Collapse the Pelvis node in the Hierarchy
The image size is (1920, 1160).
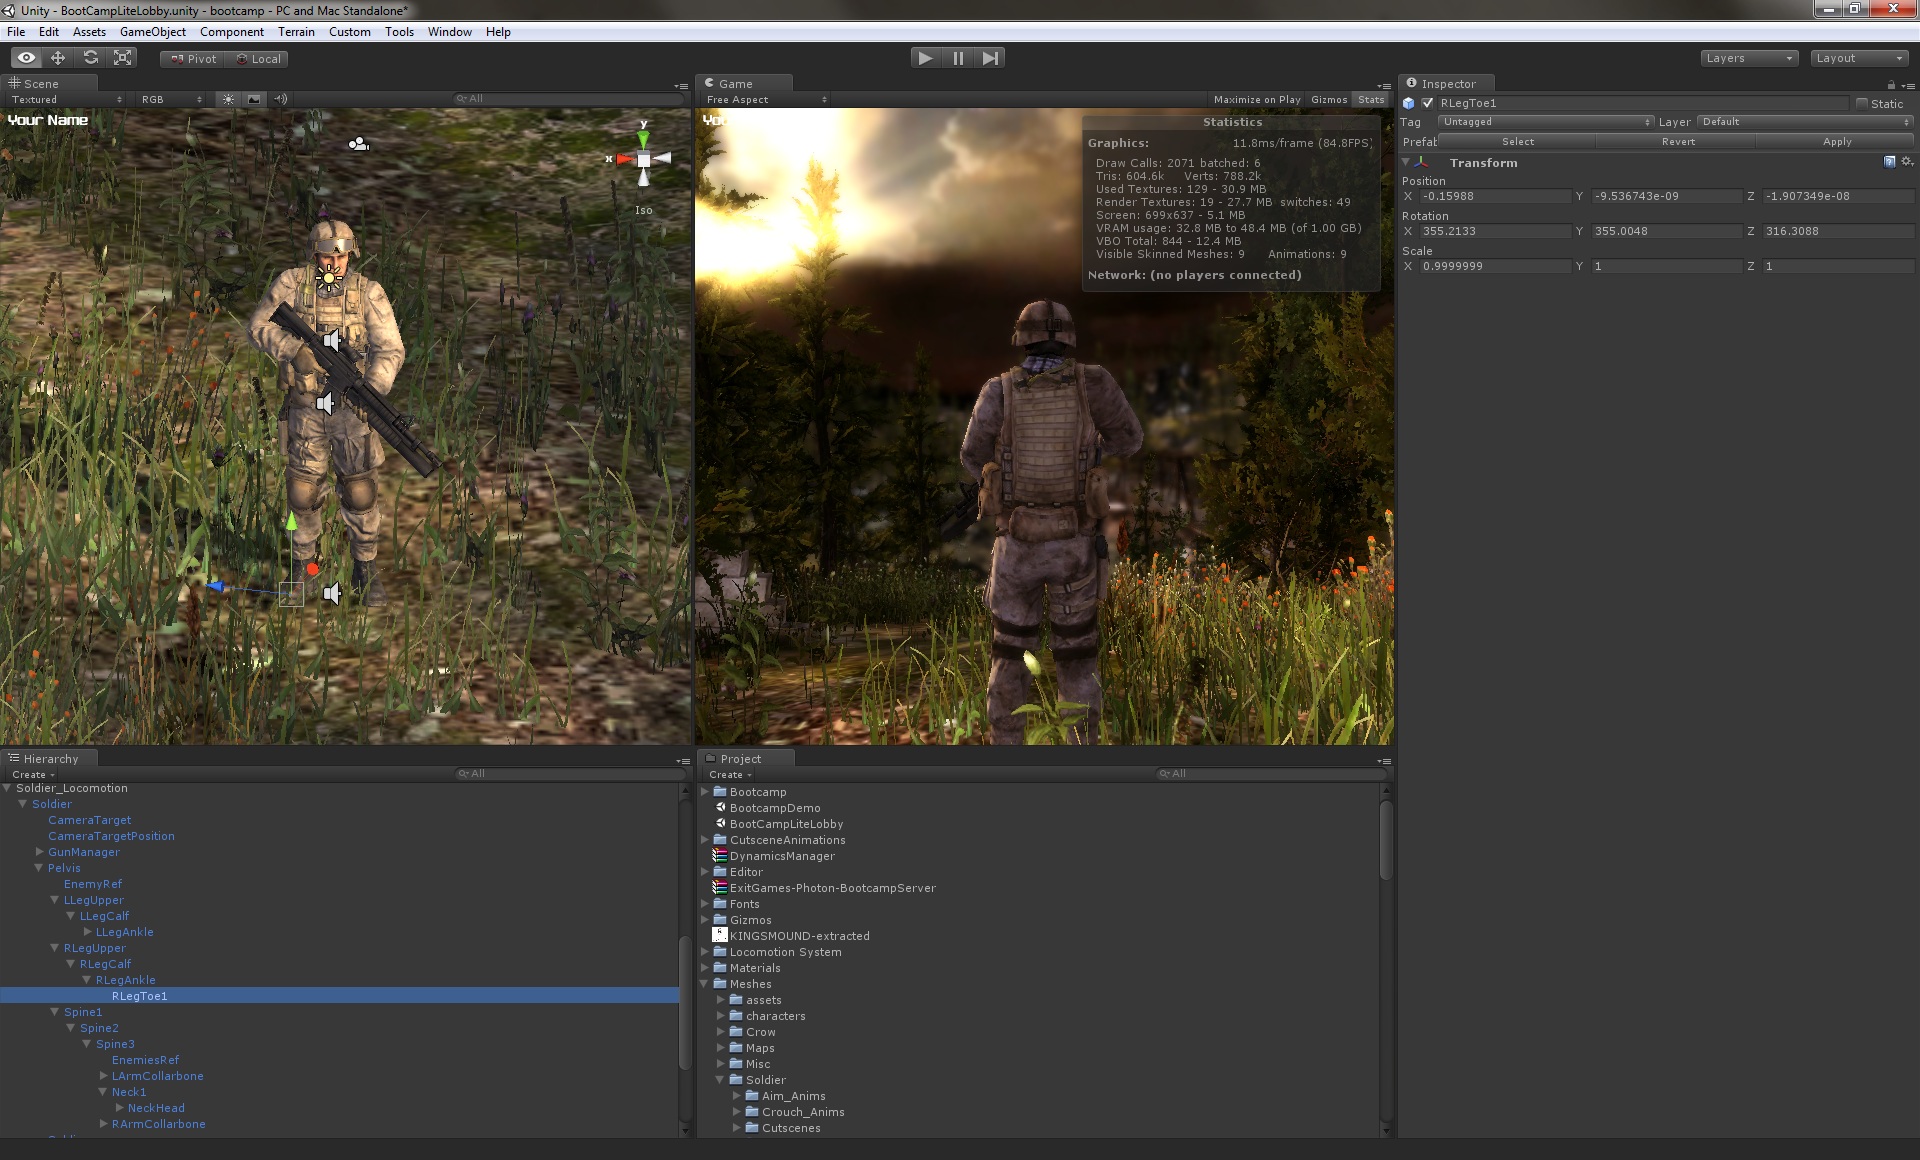click(x=38, y=868)
